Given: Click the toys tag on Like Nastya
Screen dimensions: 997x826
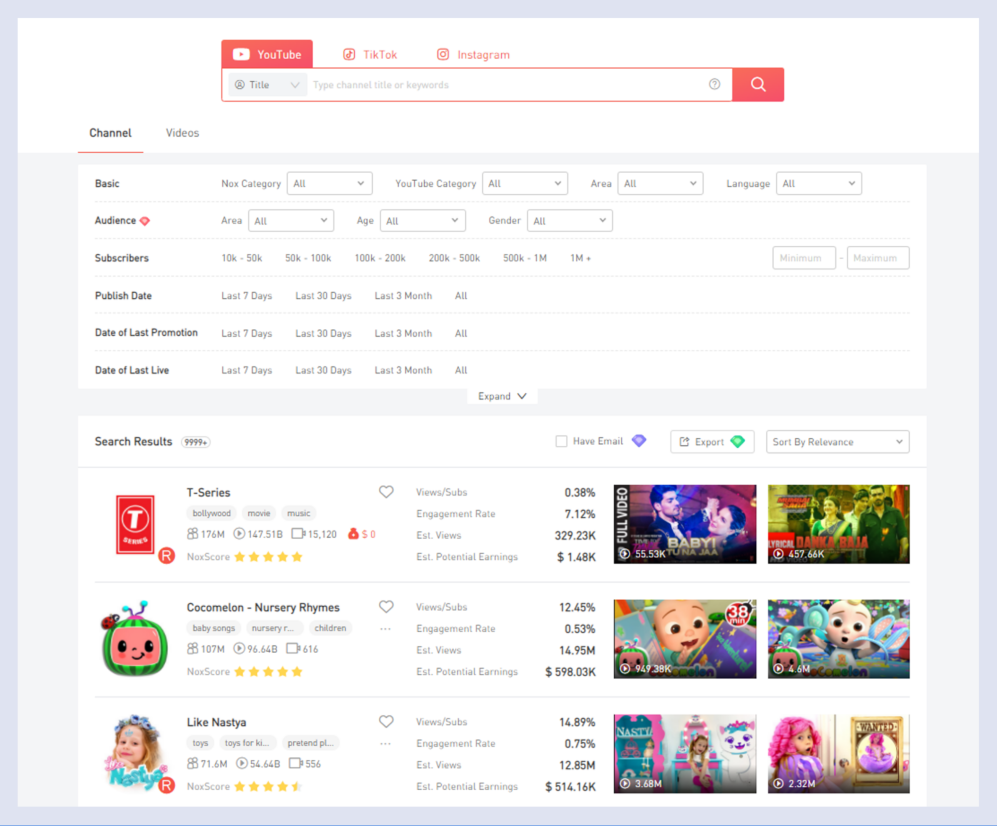Looking at the screenshot, I should tap(200, 743).
